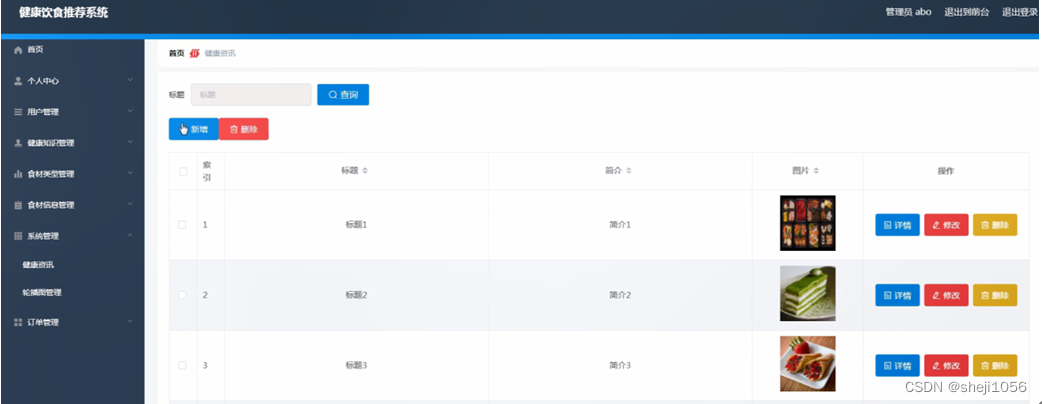The width and height of the screenshot is (1042, 404).
Task: Click the 健康饮食推荐系统 title
Action: point(64,13)
